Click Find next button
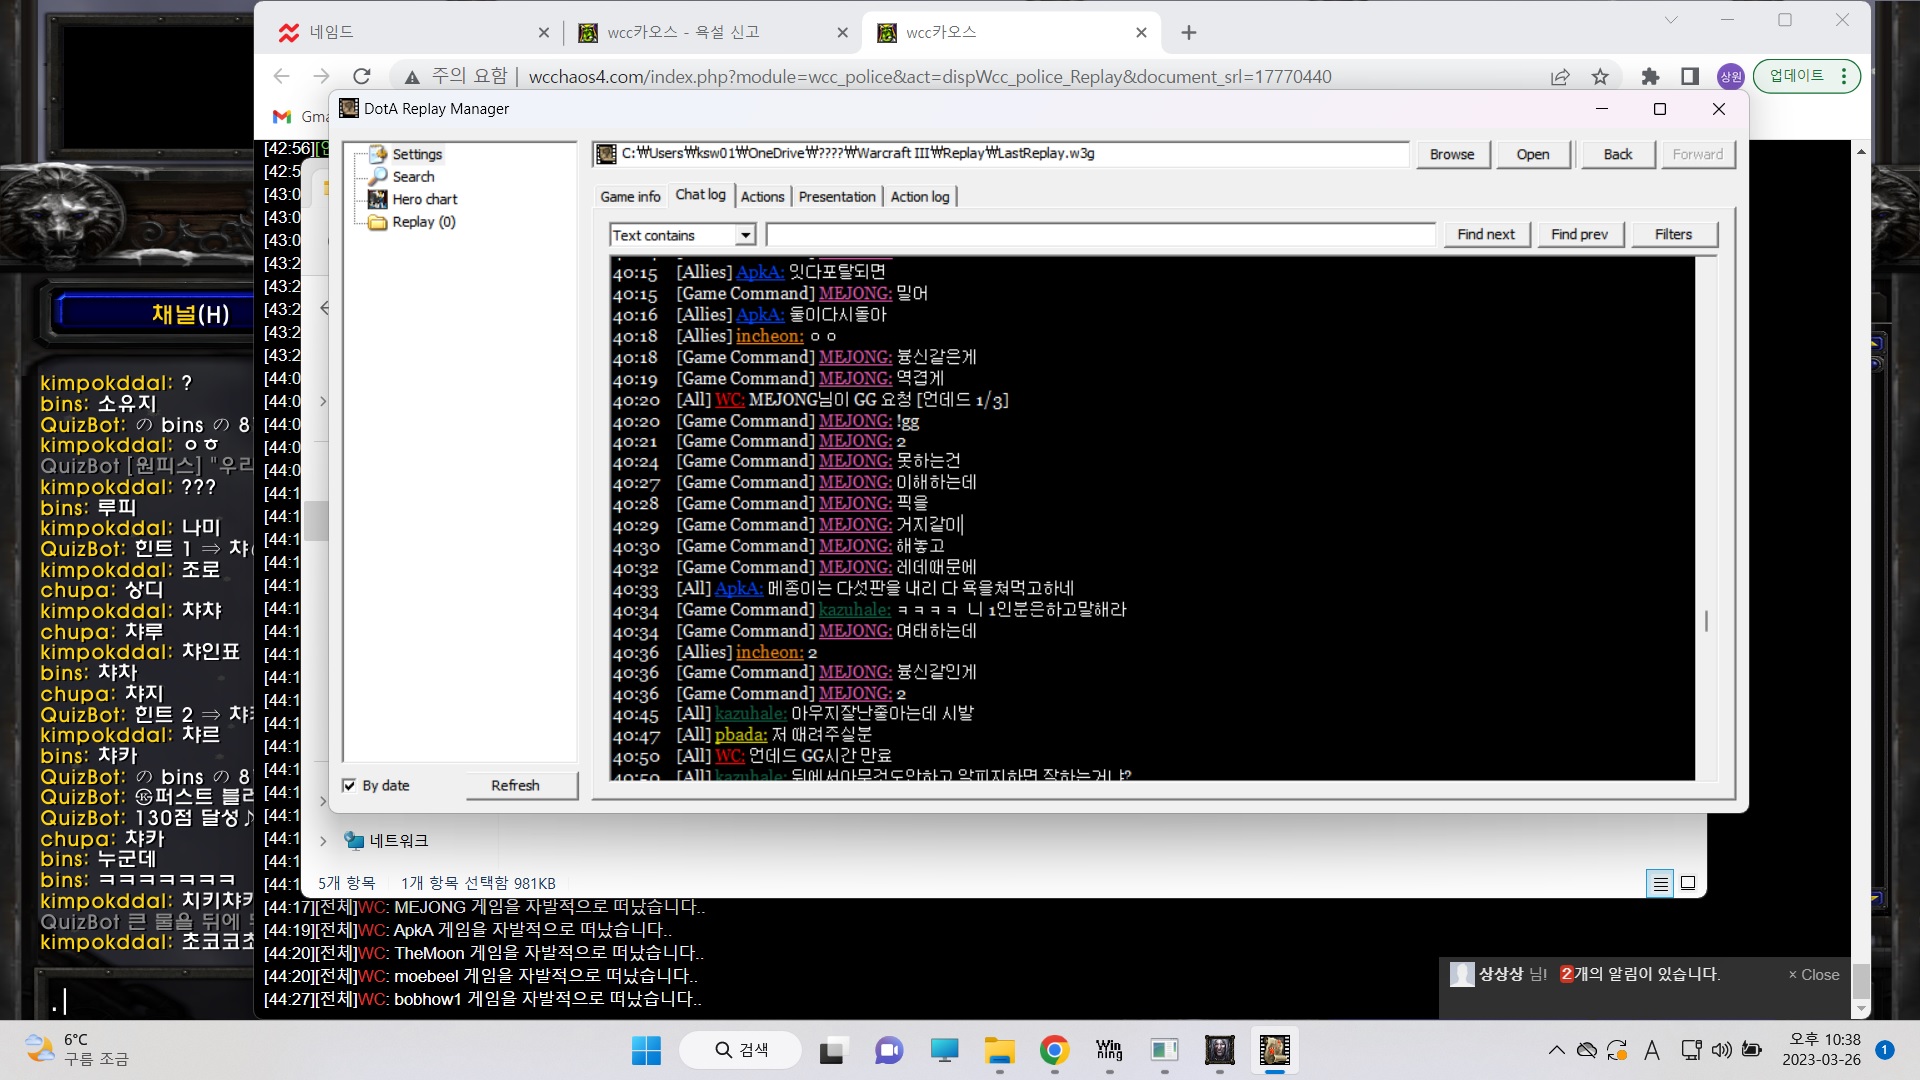1920x1080 pixels. [x=1486, y=234]
